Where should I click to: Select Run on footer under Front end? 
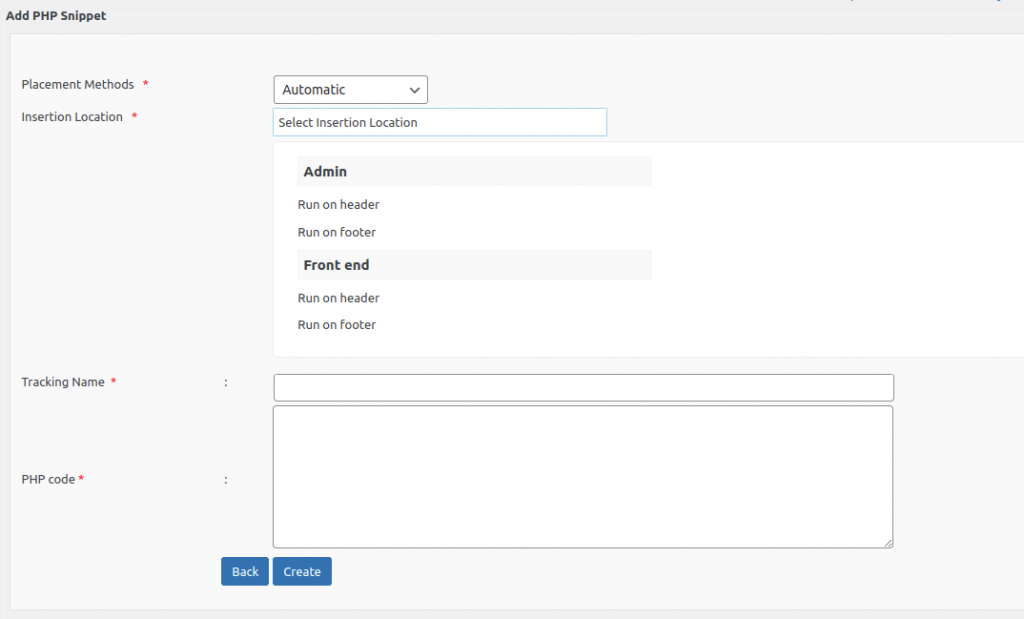pos(337,324)
